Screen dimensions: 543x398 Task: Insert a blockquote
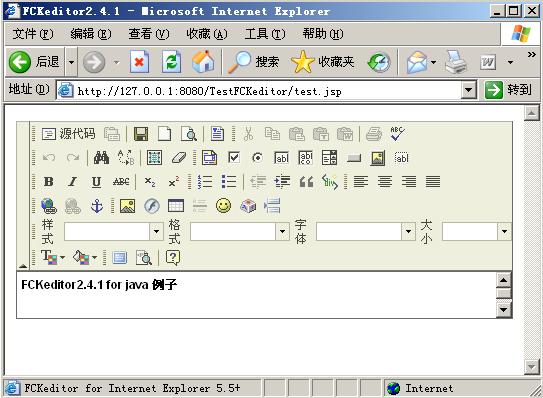tap(306, 182)
